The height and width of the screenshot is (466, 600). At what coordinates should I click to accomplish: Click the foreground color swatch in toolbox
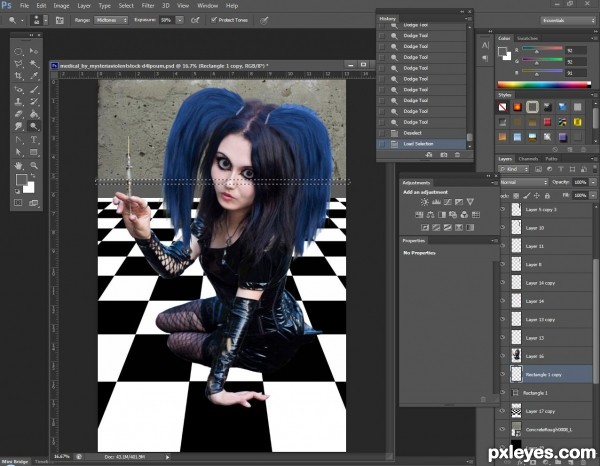click(x=21, y=179)
